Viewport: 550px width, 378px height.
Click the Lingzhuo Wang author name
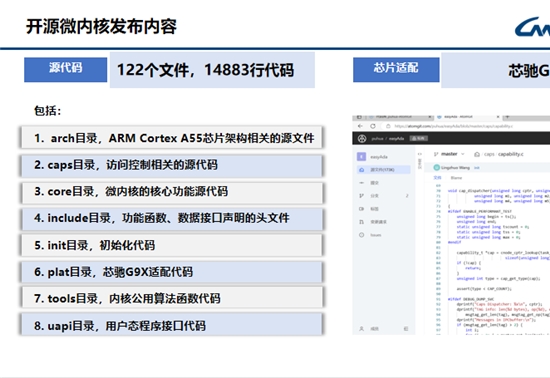pyautogui.click(x=455, y=168)
